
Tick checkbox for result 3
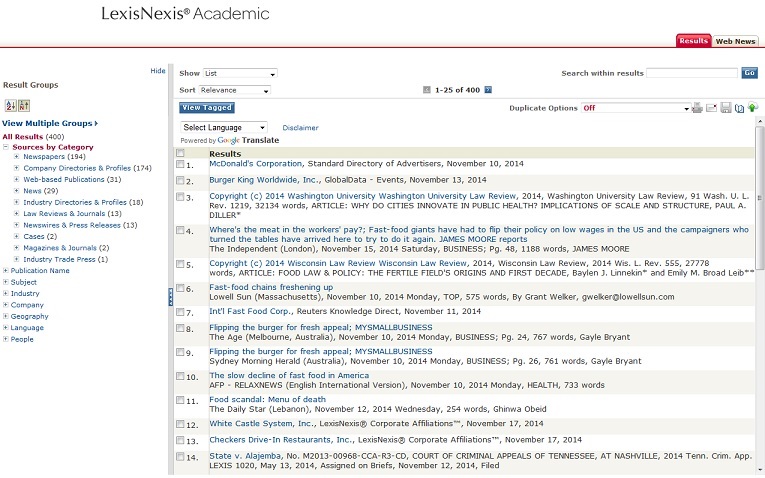(x=180, y=197)
